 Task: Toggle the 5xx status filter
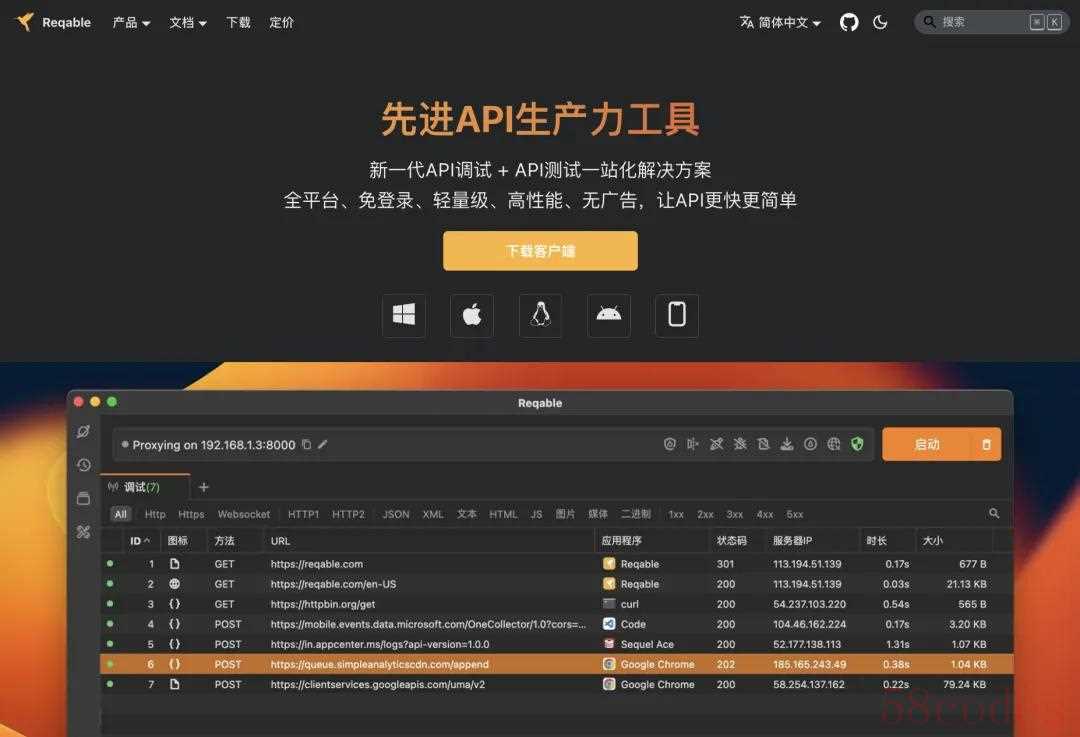[795, 515]
